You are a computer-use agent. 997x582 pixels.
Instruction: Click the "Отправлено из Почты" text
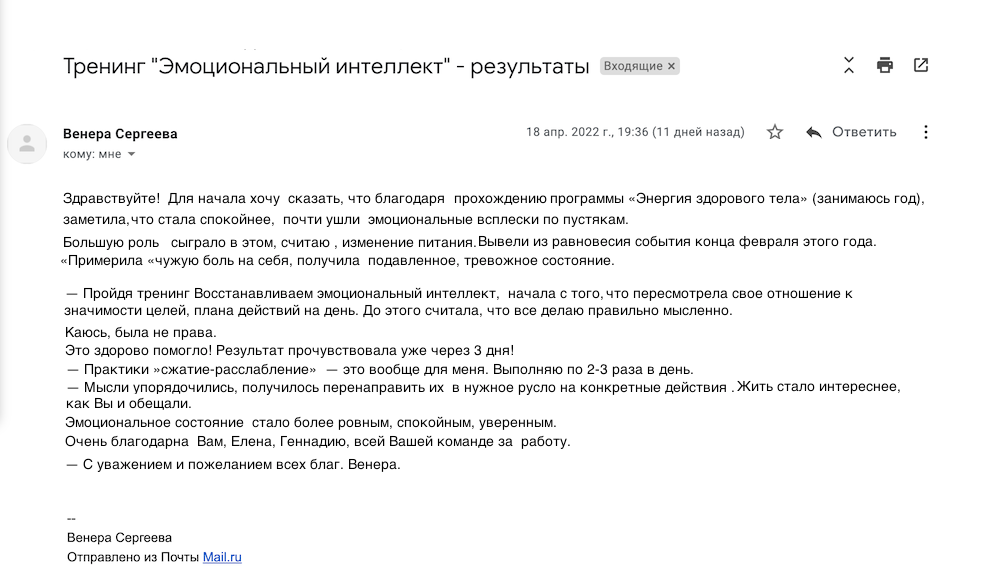pyautogui.click(x=133, y=557)
